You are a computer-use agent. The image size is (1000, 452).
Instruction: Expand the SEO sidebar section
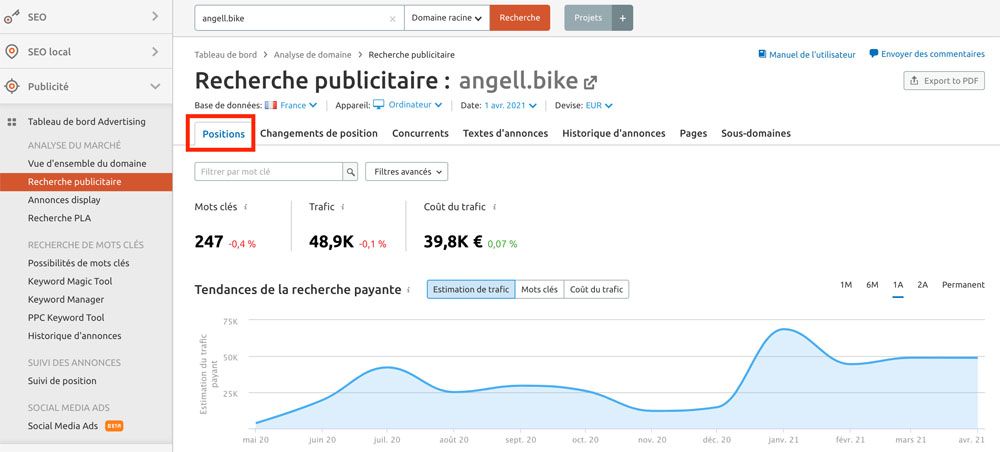click(x=155, y=17)
